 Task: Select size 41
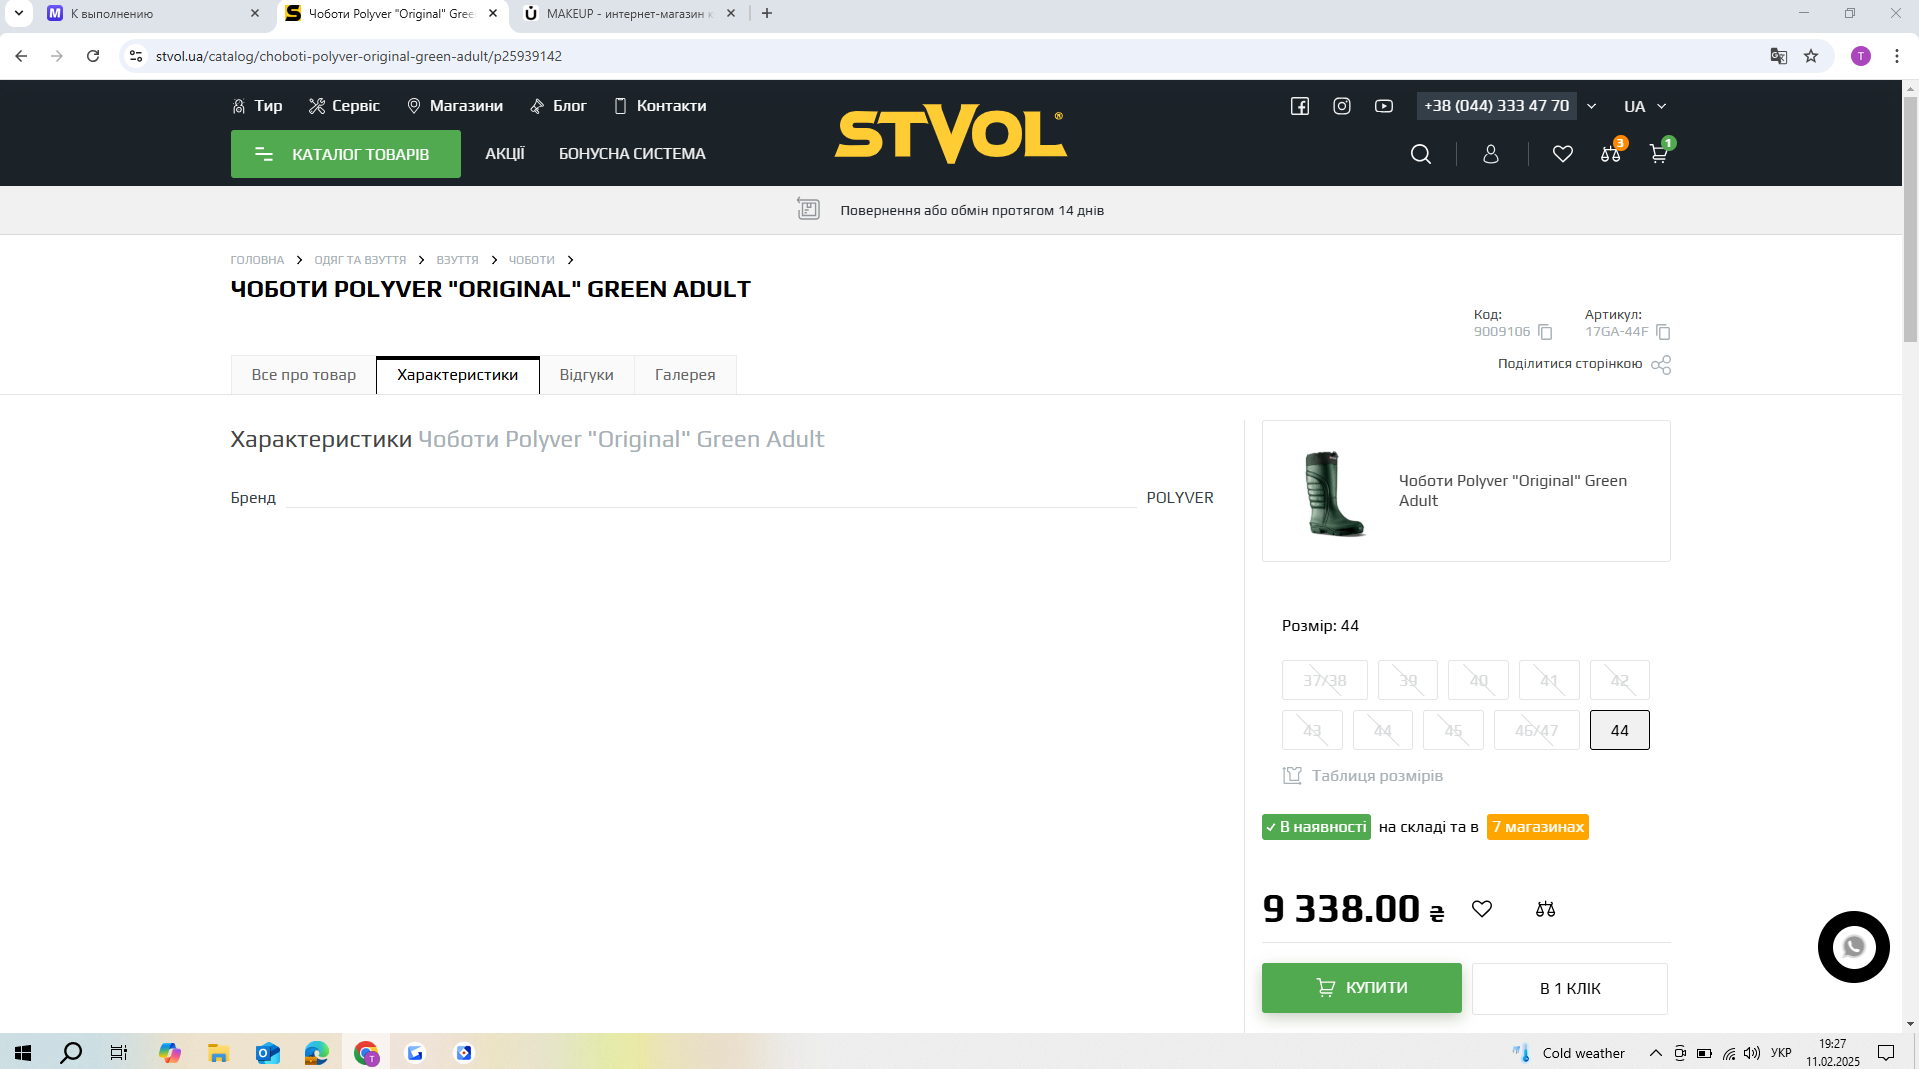tap(1549, 680)
